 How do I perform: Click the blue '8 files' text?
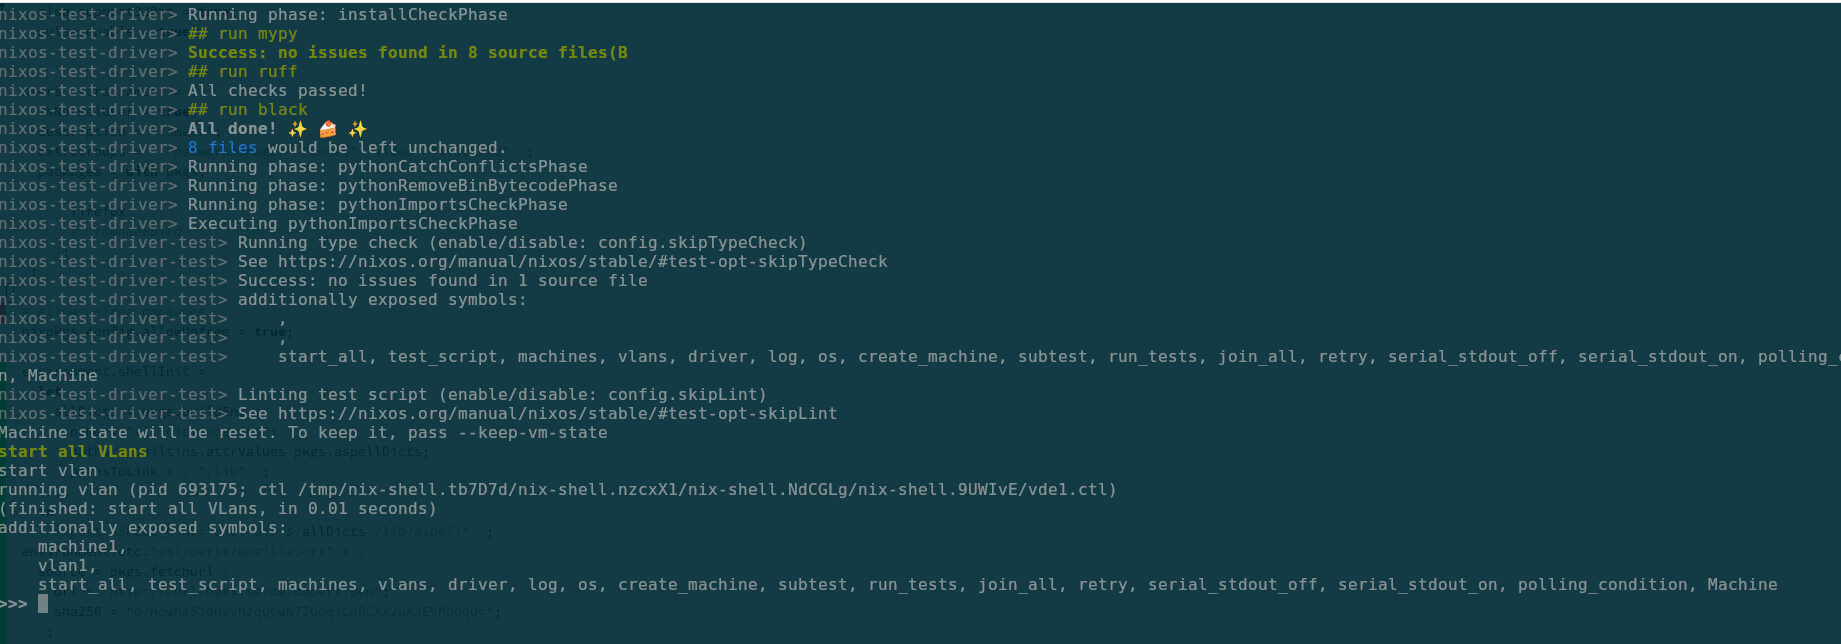pyautogui.click(x=222, y=148)
